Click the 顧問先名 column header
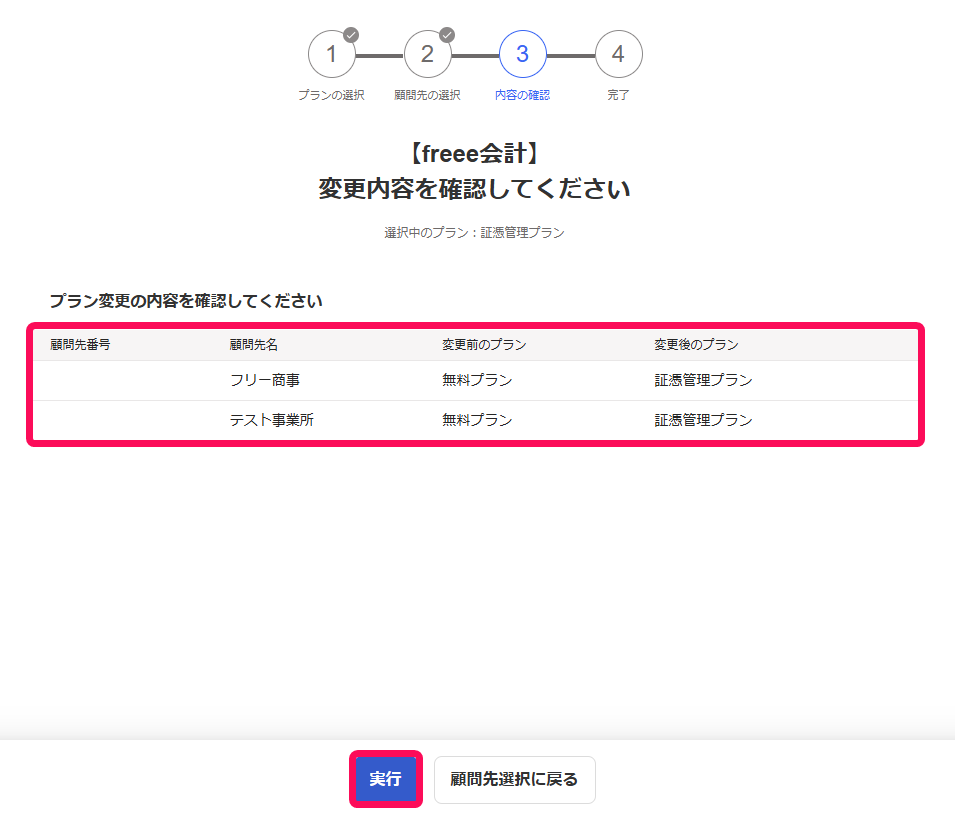Viewport: 955px width, 819px height. click(x=254, y=345)
